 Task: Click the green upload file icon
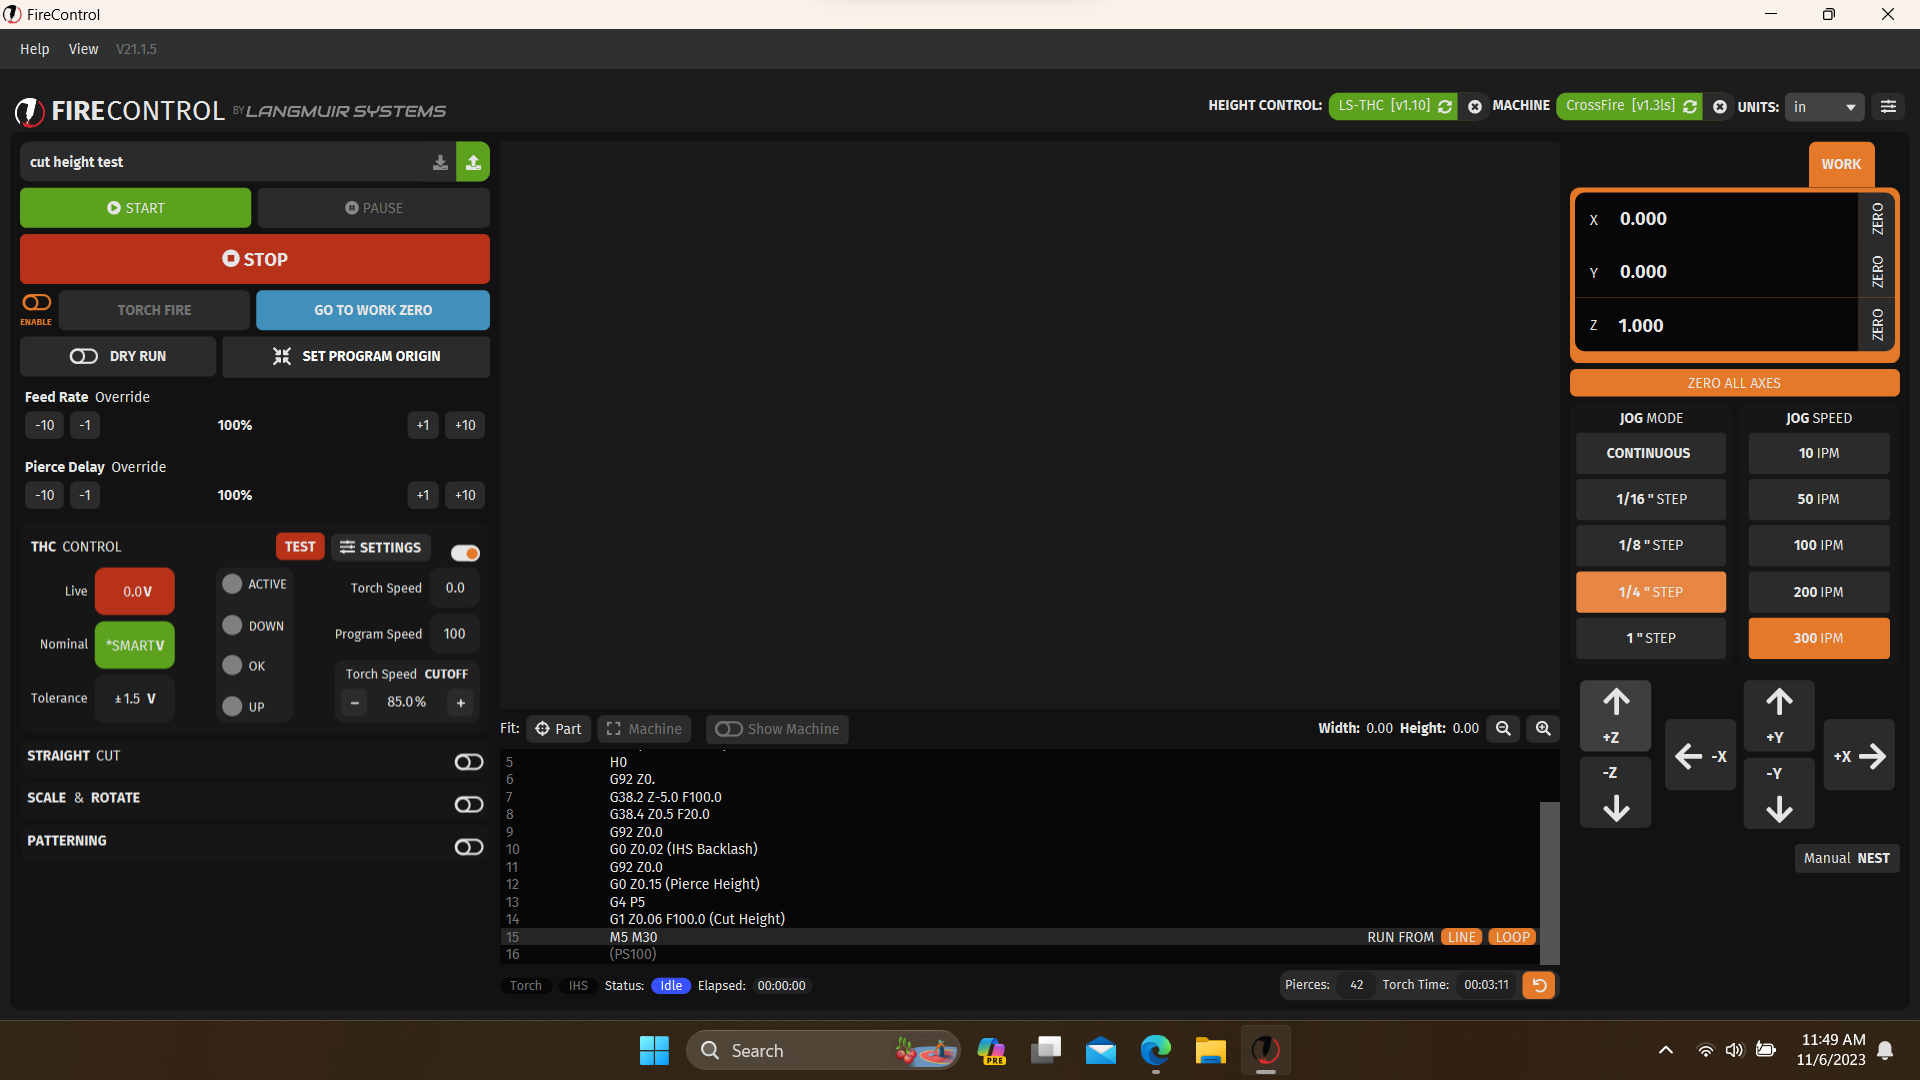tap(473, 162)
